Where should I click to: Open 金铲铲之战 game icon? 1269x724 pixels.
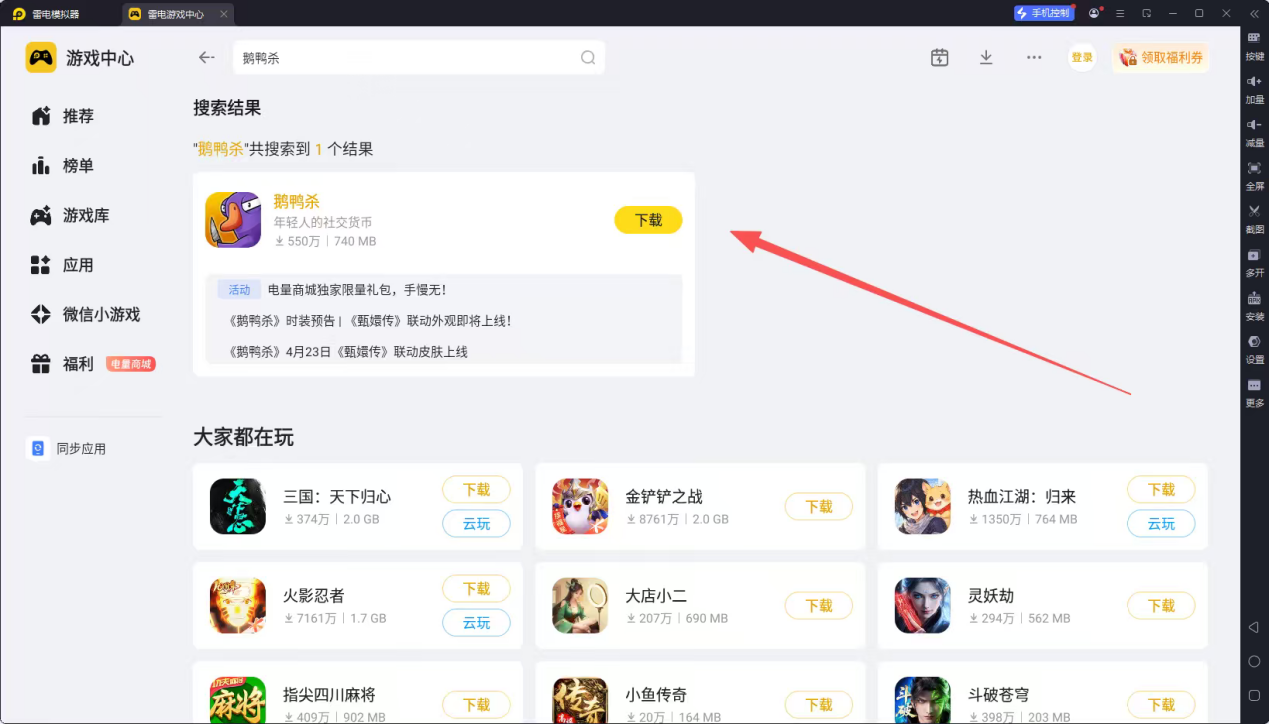(x=580, y=506)
